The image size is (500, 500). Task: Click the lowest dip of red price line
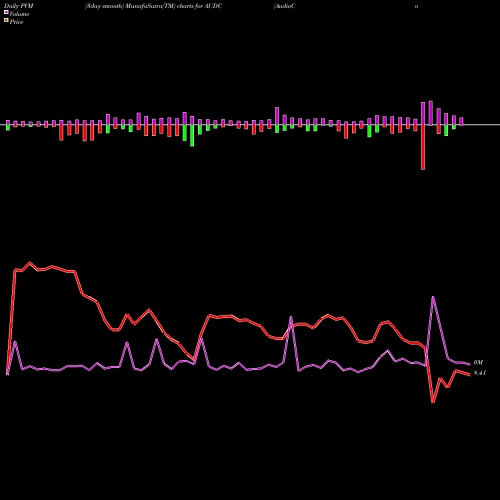[x=433, y=402]
